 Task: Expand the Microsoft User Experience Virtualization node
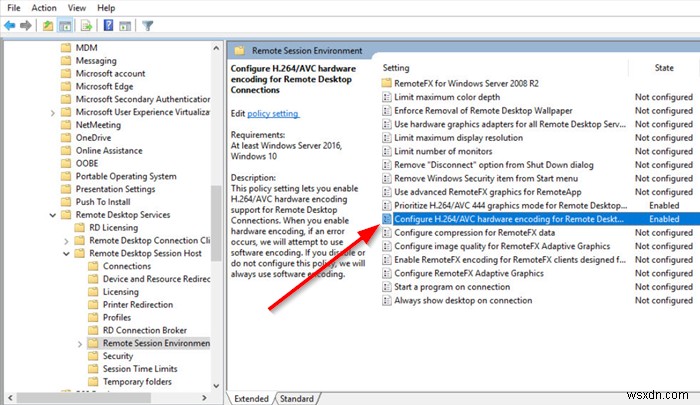click(x=53, y=113)
